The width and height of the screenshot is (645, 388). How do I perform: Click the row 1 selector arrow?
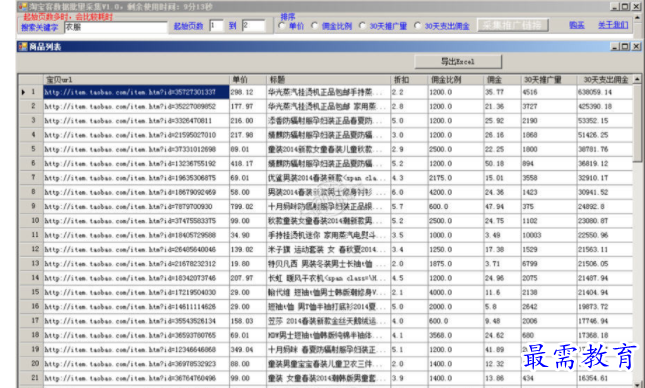[23, 92]
